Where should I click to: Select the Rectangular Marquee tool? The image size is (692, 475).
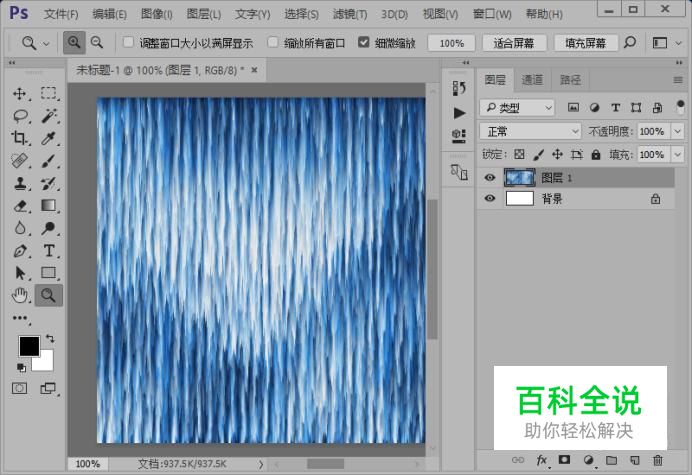[x=49, y=93]
